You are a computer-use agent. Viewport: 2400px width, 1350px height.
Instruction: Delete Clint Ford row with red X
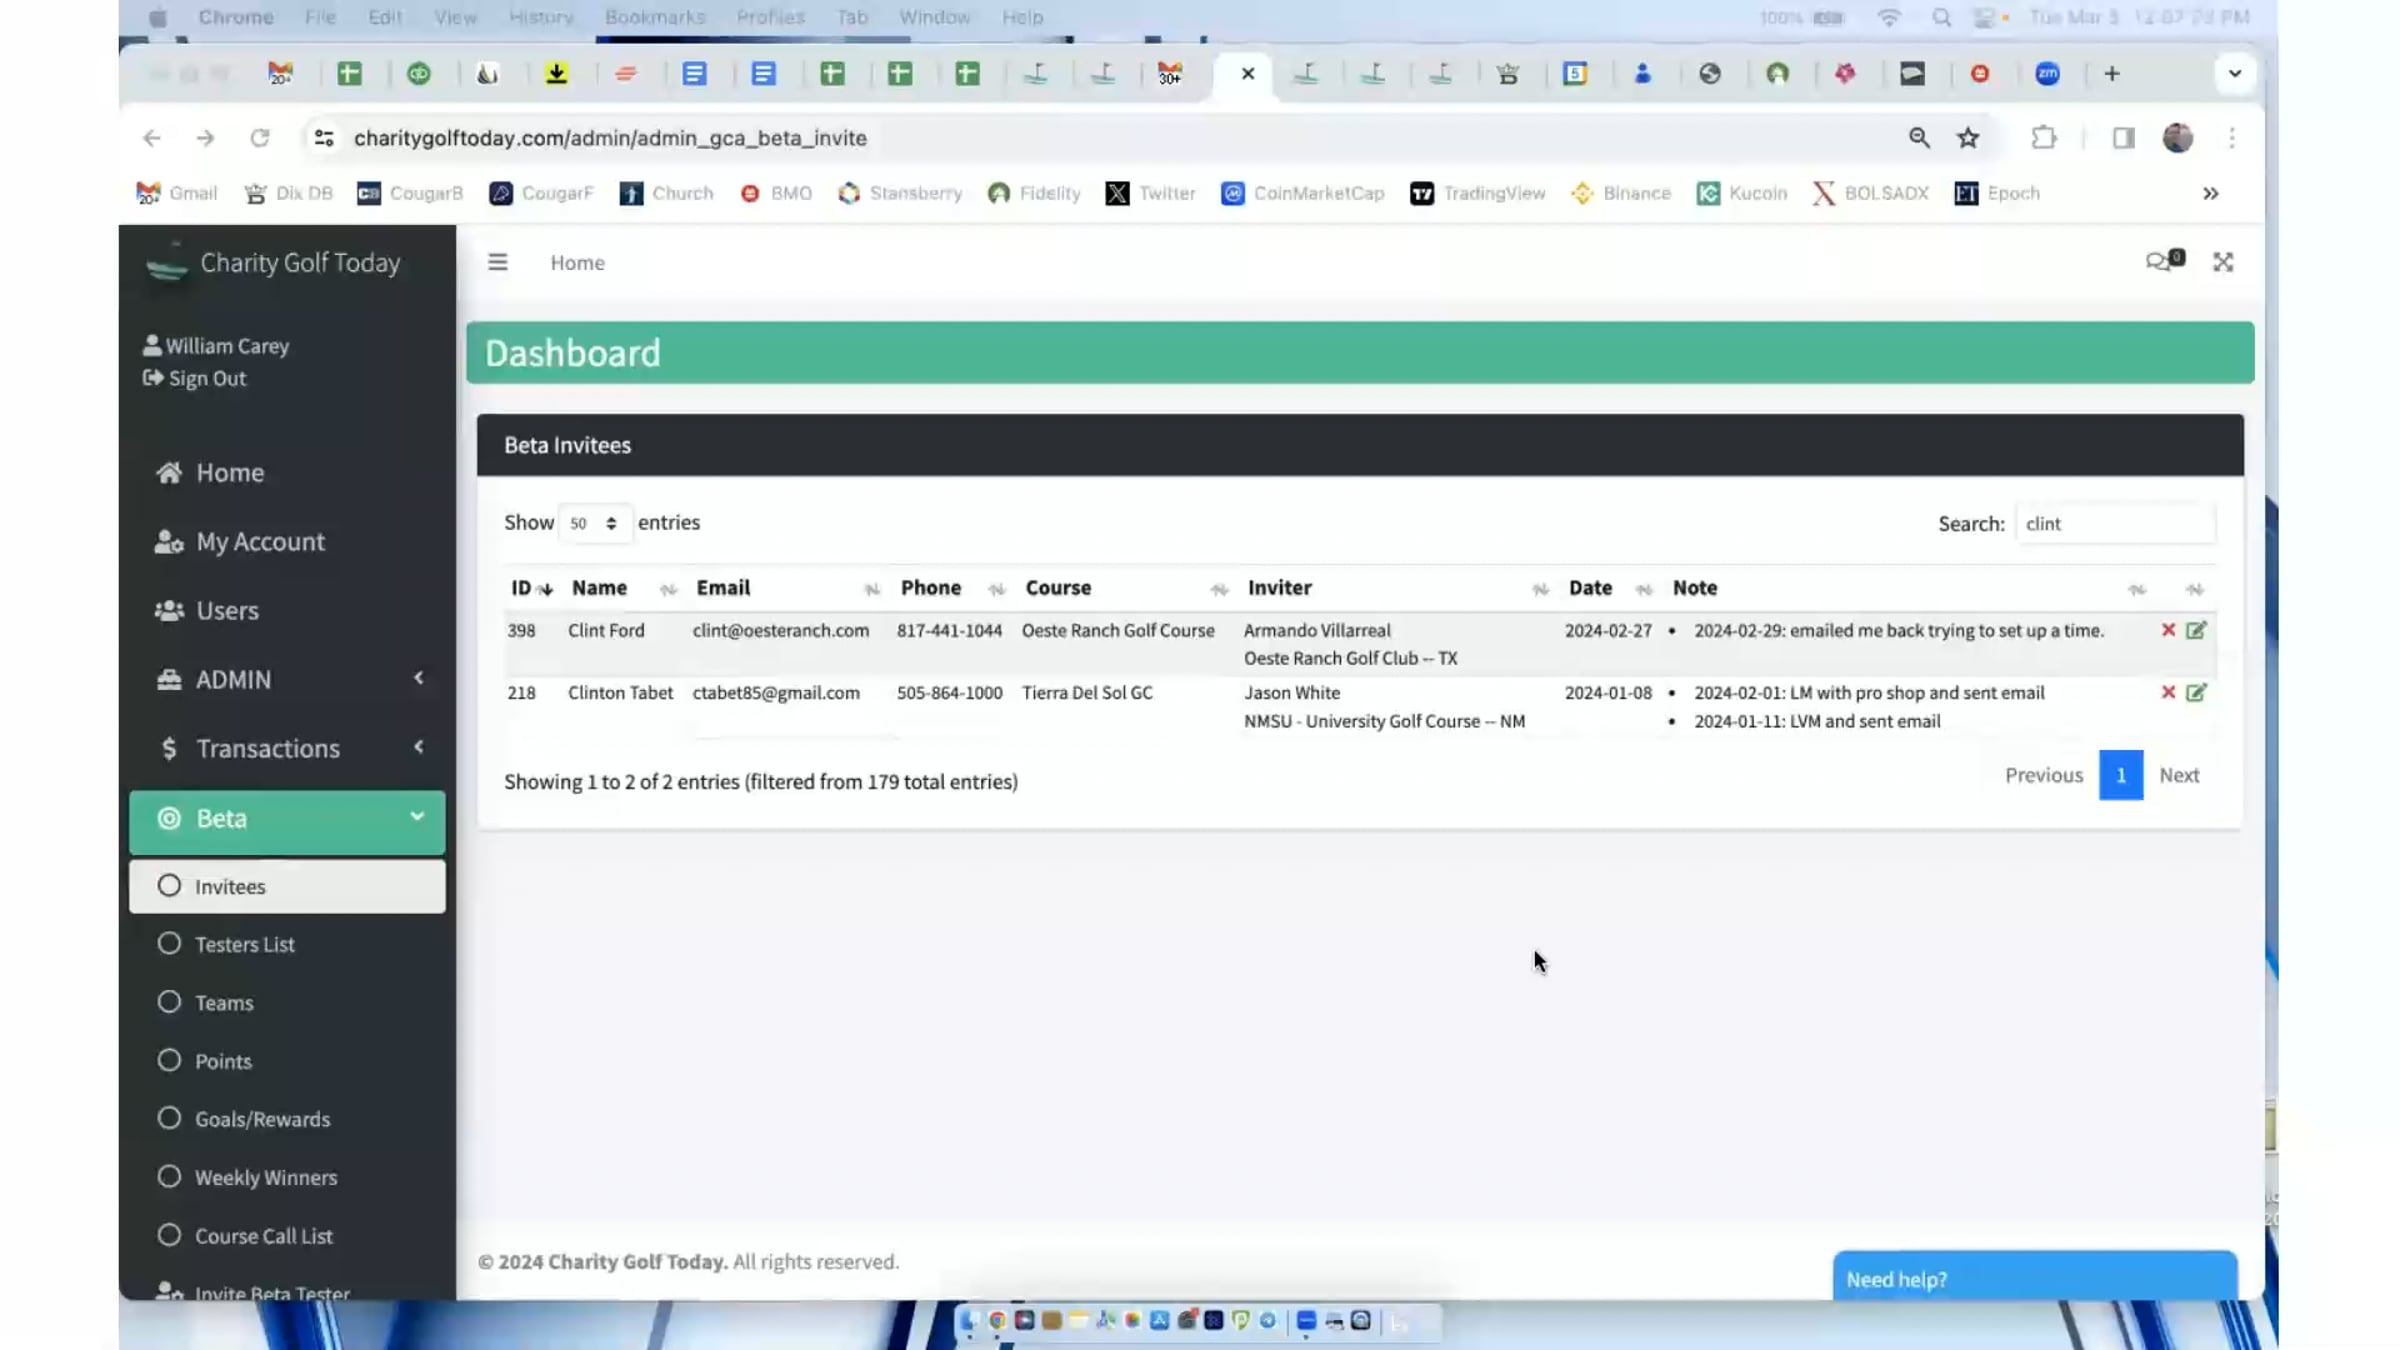tap(2167, 630)
